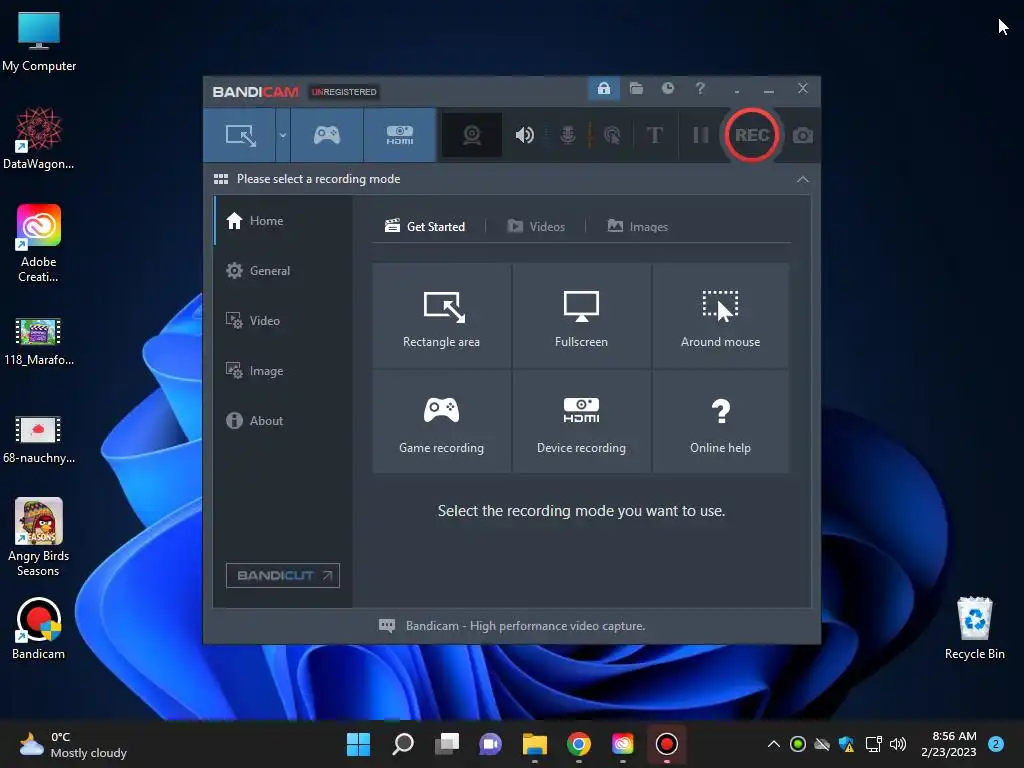Switch to Get Started tab
The width and height of the screenshot is (1024, 768).
tap(425, 227)
